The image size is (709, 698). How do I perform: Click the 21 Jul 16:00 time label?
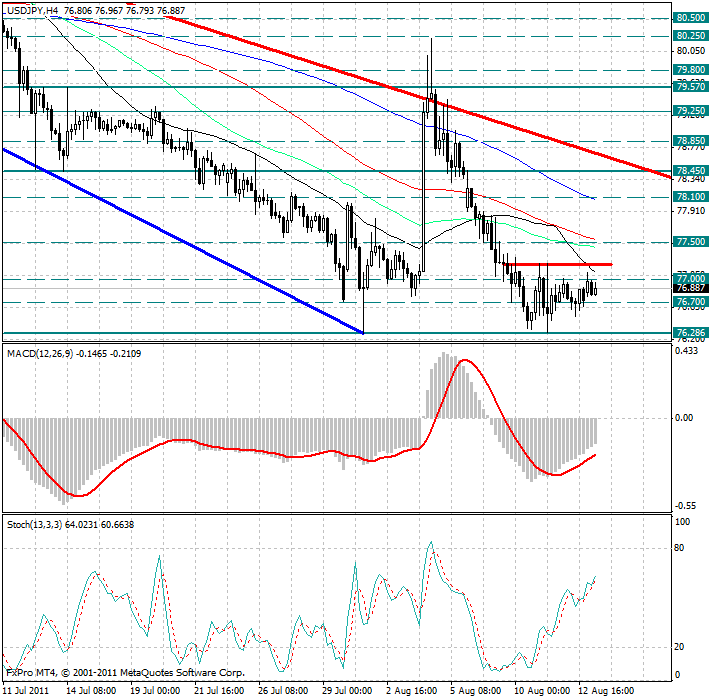pyautogui.click(x=219, y=691)
